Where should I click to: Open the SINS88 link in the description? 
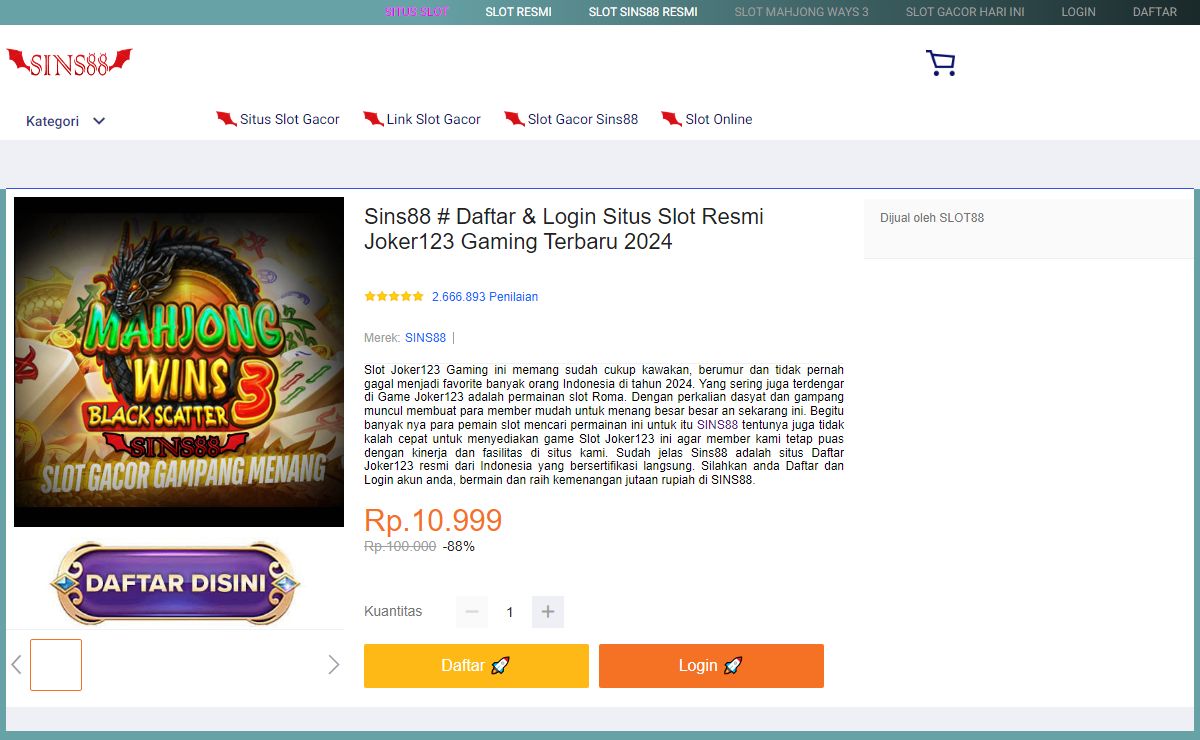pyautogui.click(x=718, y=424)
